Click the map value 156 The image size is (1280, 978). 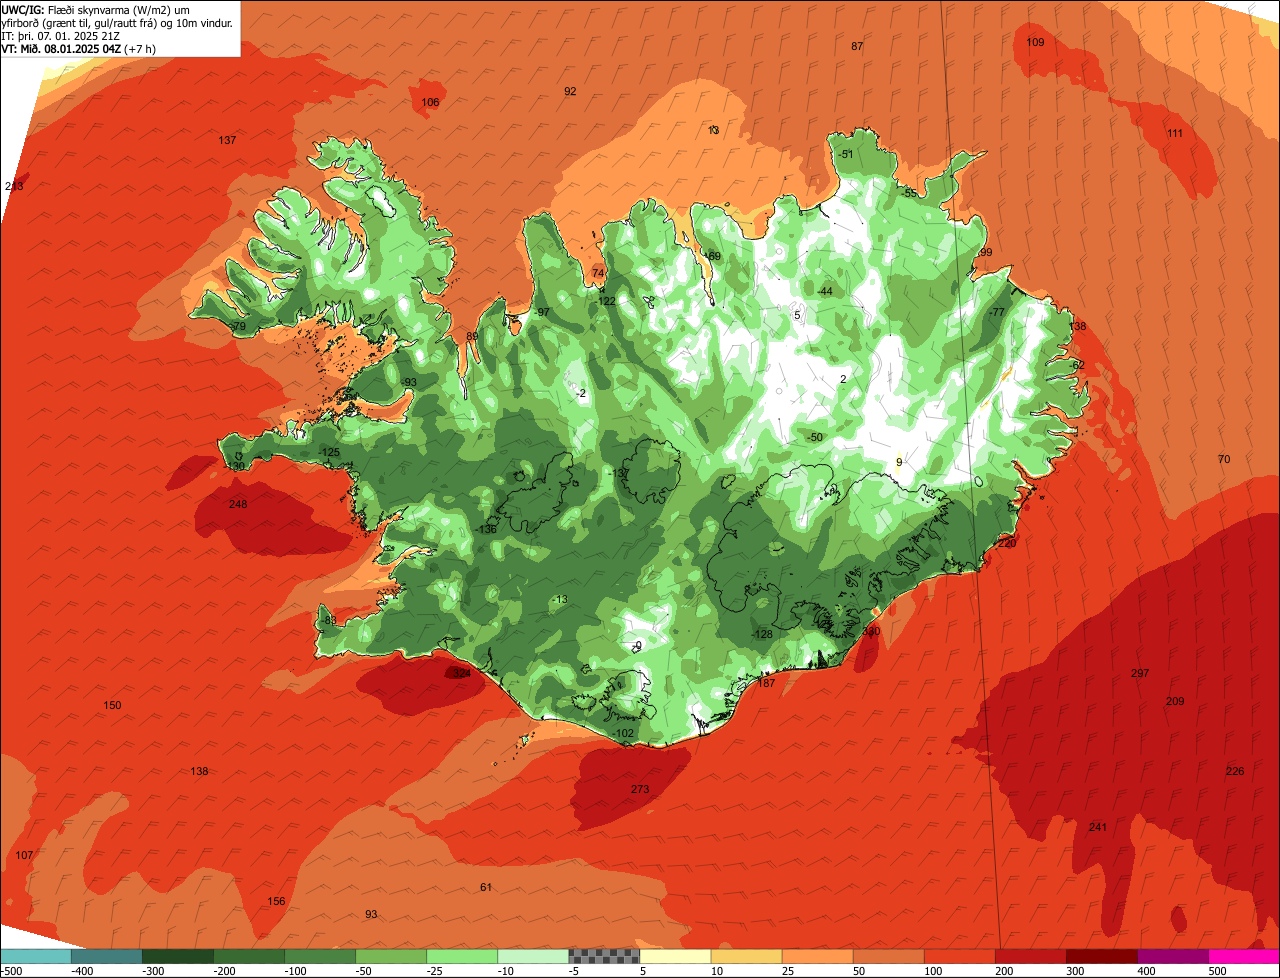click(x=276, y=901)
